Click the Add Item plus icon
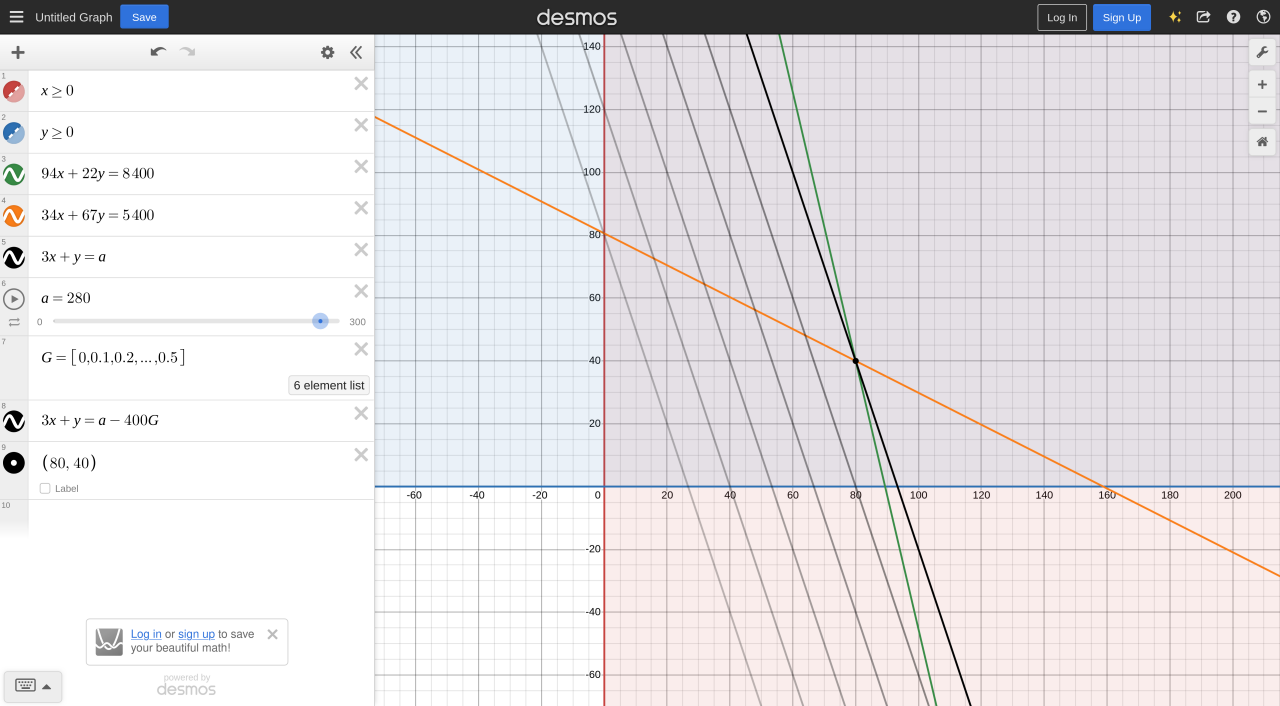 click(x=18, y=53)
